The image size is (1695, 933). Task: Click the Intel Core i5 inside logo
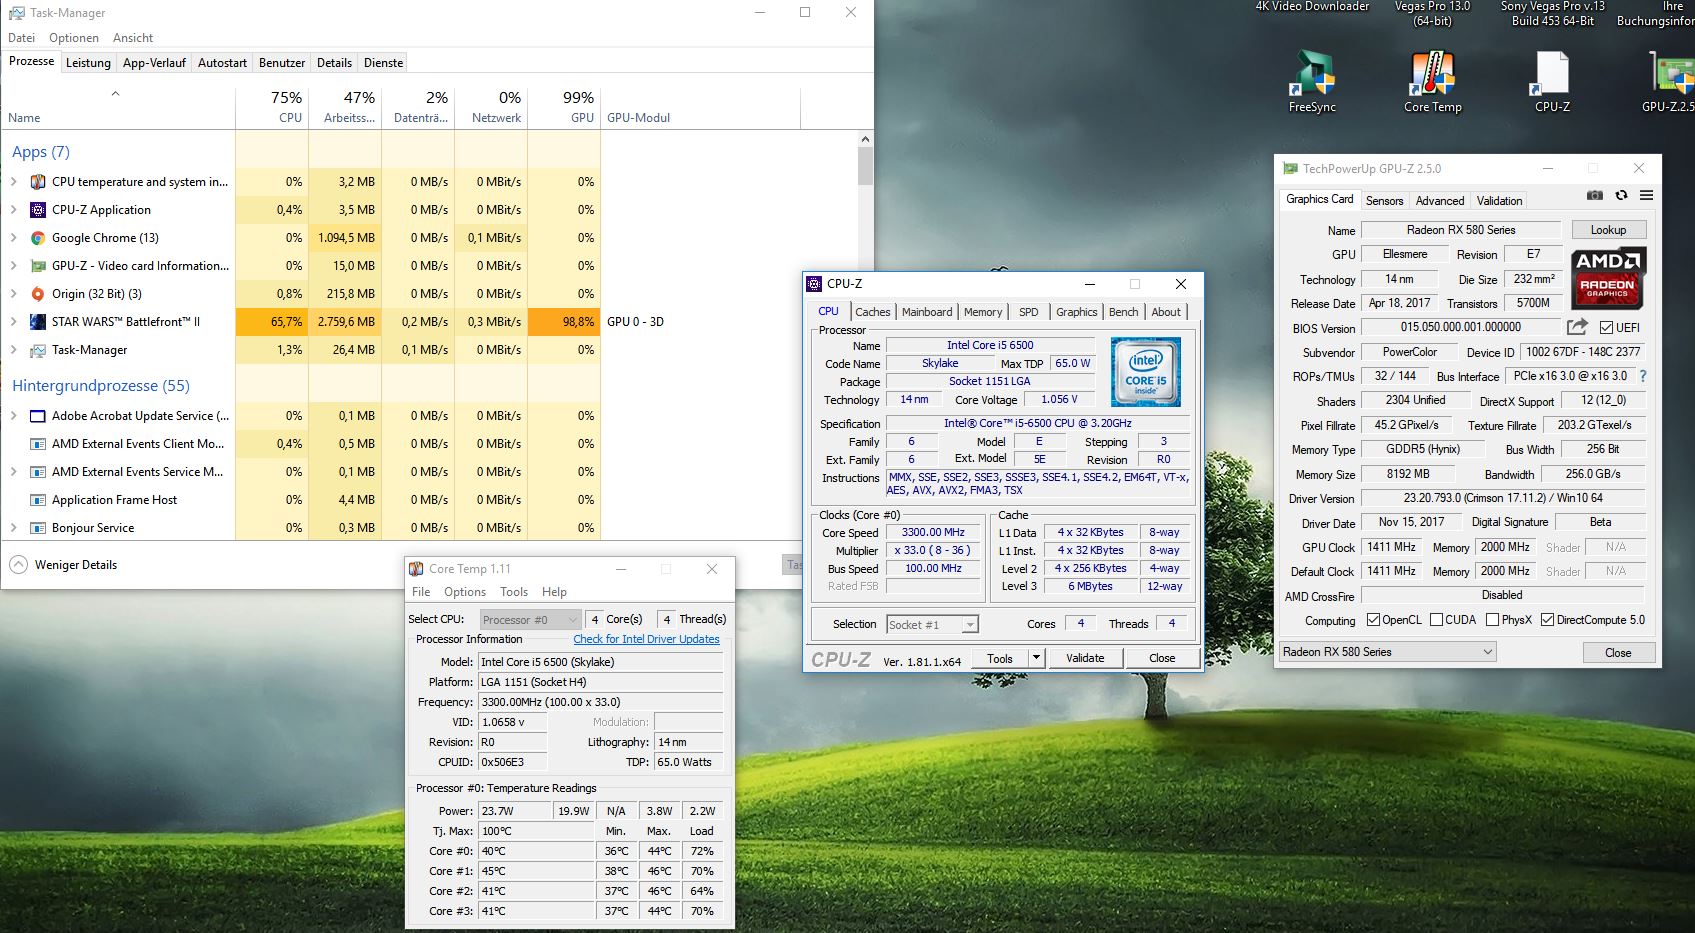pos(1146,370)
